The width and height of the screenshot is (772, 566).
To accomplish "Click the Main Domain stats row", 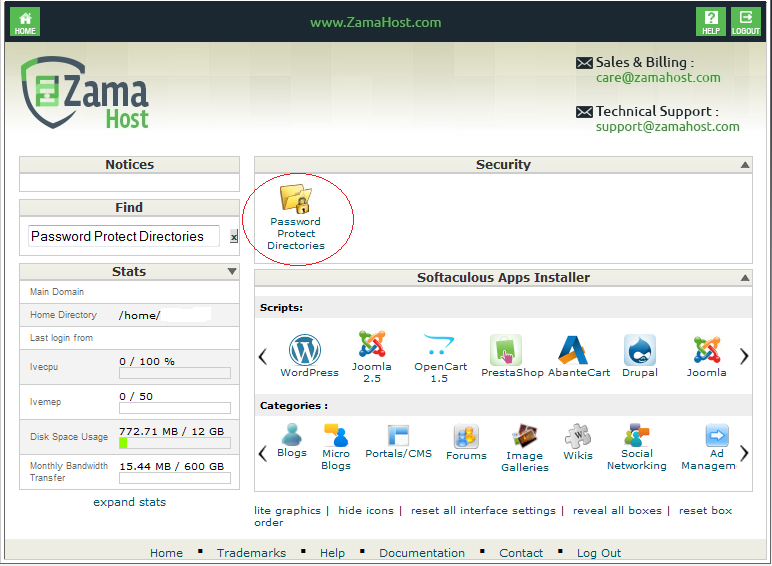I will tap(129, 292).
